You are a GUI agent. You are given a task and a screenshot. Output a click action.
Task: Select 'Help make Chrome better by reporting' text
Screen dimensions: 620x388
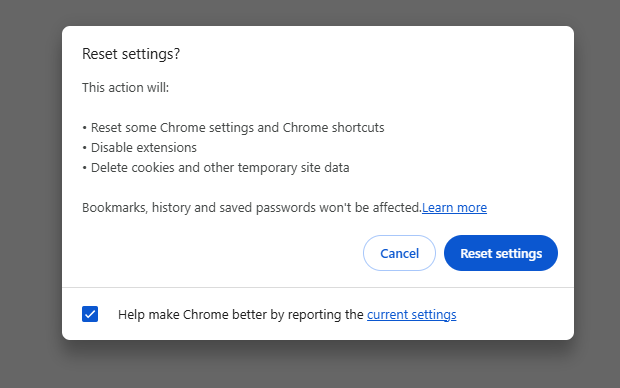pos(240,315)
